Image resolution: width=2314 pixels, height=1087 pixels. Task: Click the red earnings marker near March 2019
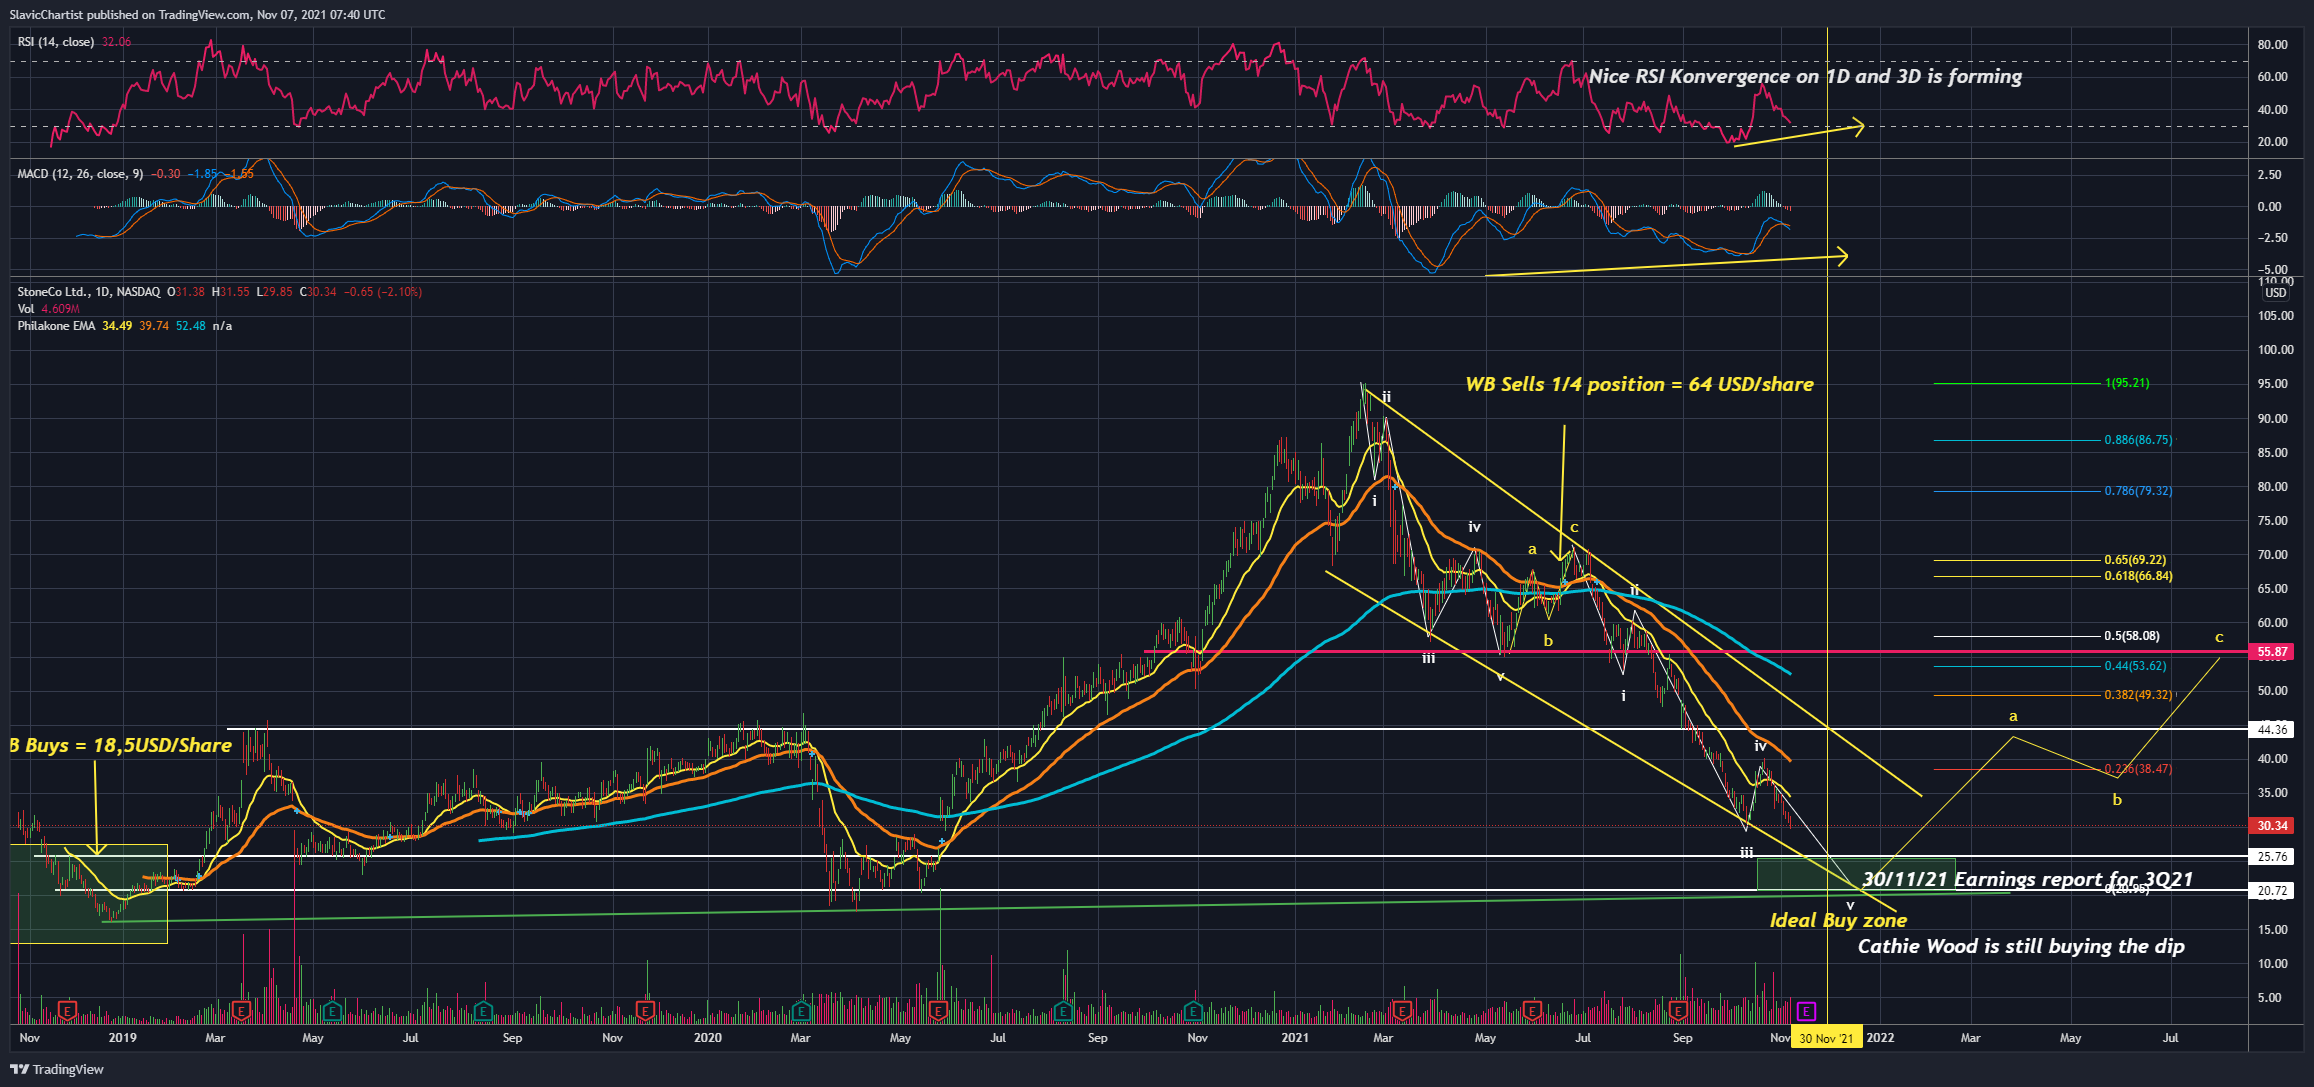(x=241, y=1011)
